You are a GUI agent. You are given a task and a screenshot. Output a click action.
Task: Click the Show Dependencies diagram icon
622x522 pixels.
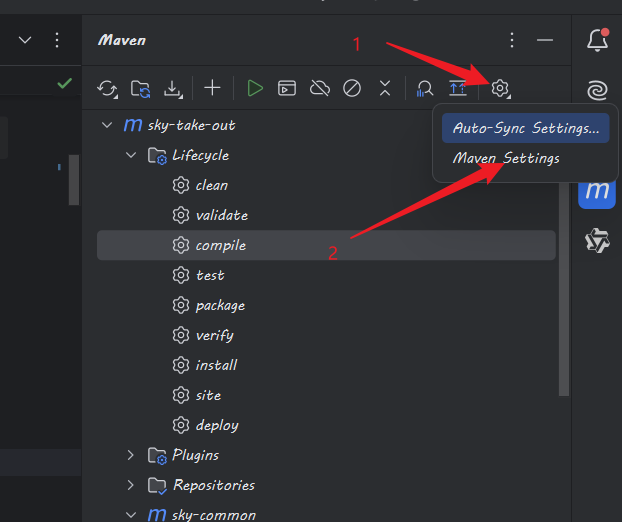click(x=457, y=88)
